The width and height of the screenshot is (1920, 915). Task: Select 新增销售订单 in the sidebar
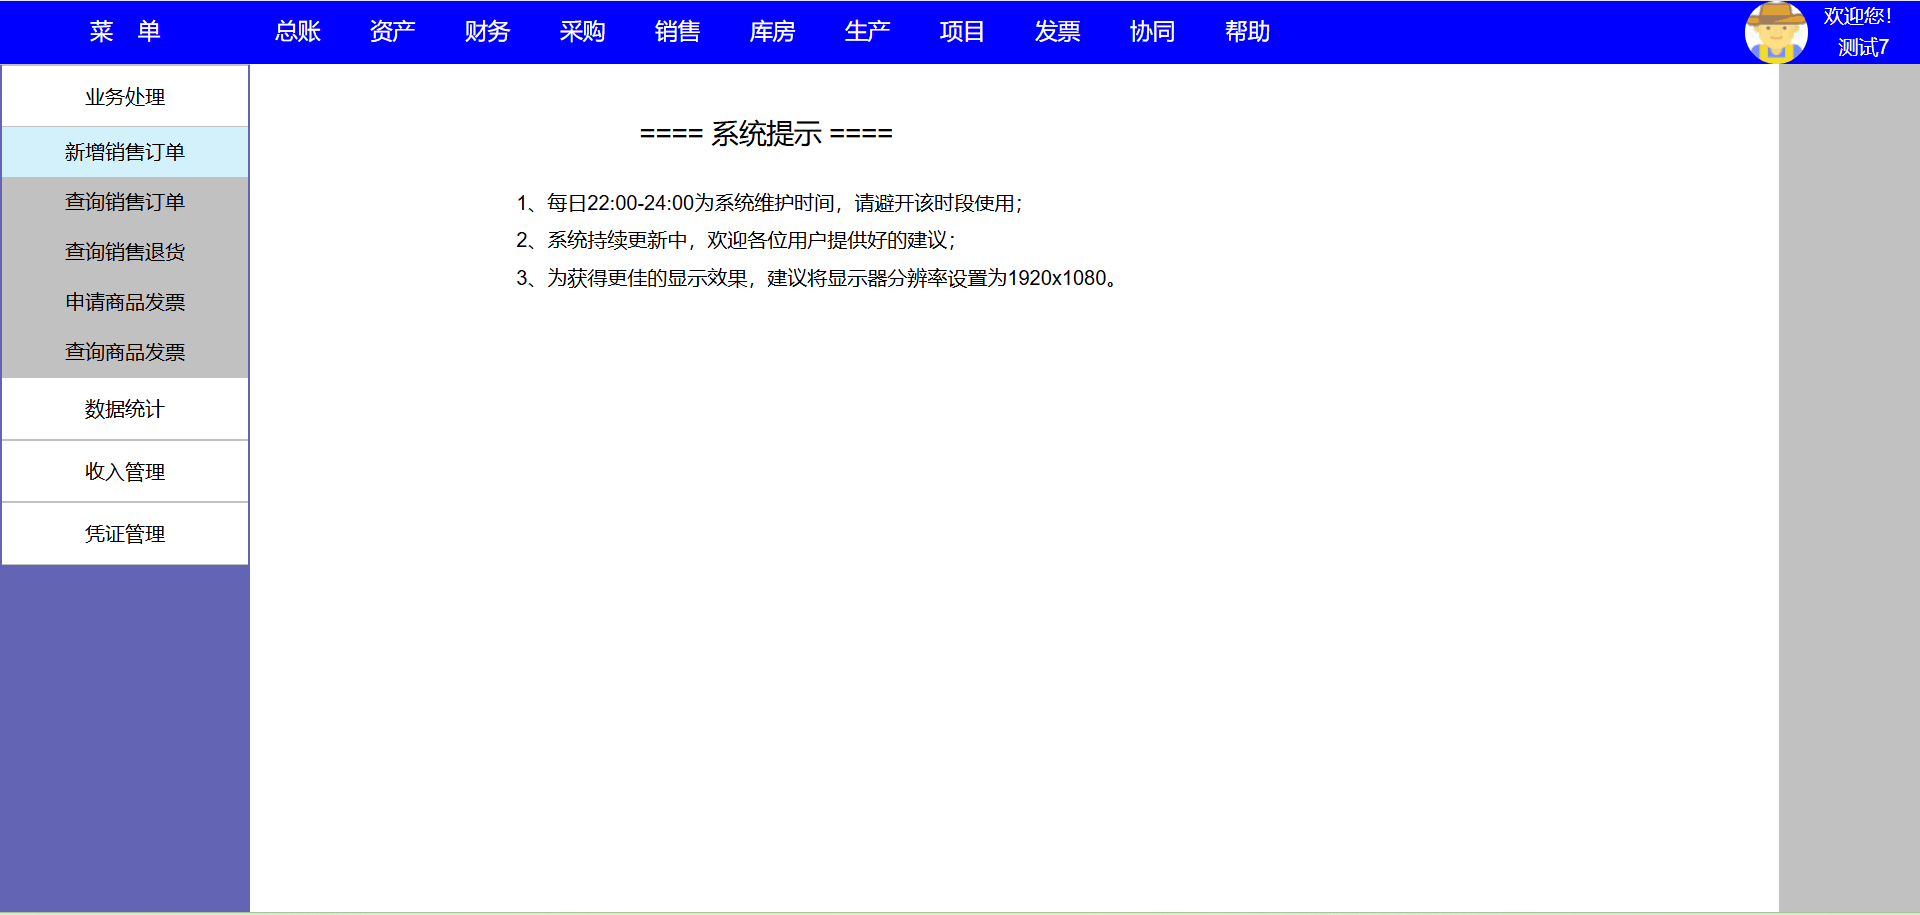(125, 152)
